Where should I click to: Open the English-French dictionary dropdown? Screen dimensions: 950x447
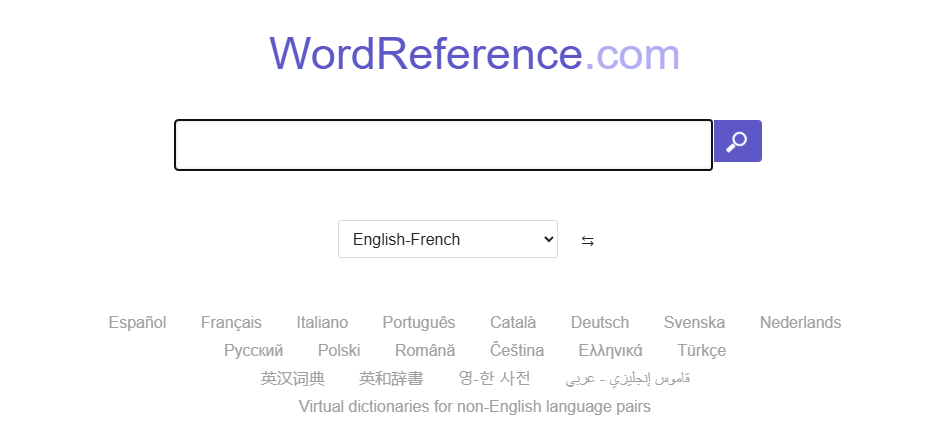448,239
